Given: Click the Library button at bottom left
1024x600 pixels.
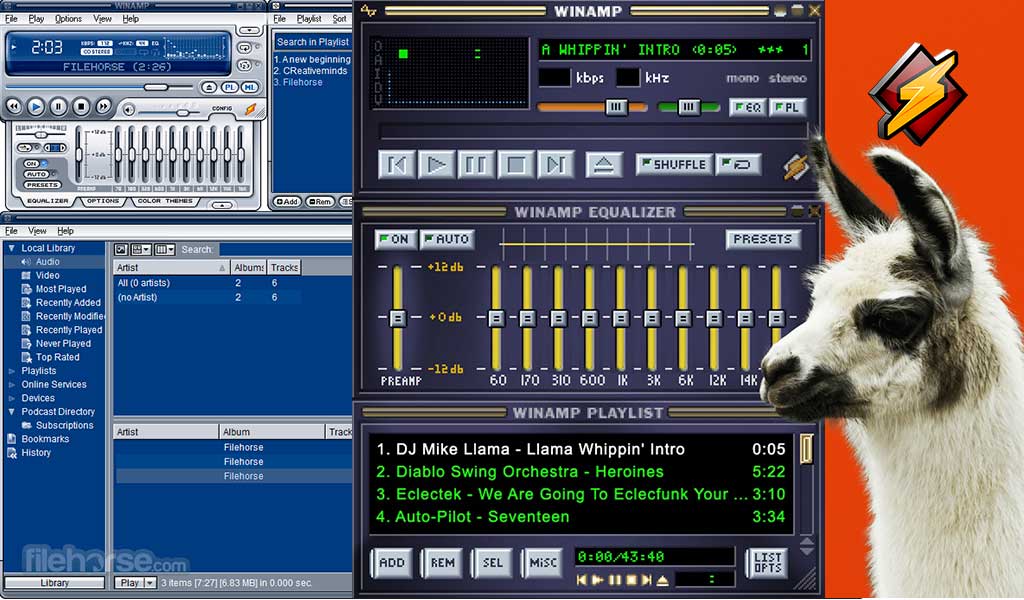Looking at the screenshot, I should pyautogui.click(x=54, y=583).
